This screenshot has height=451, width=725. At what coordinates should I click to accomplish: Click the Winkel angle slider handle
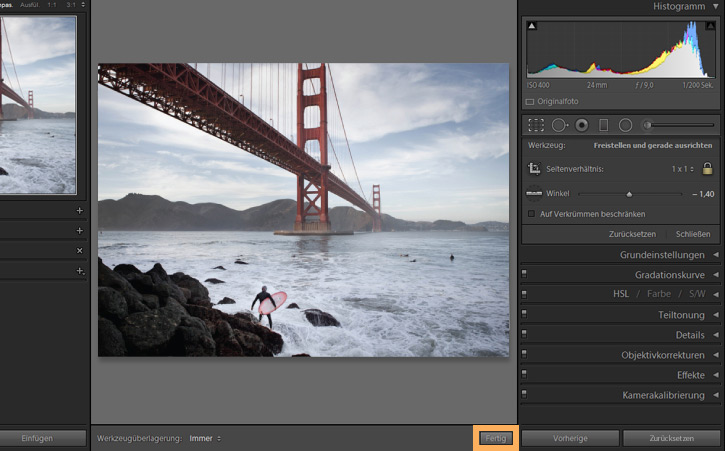click(x=629, y=194)
